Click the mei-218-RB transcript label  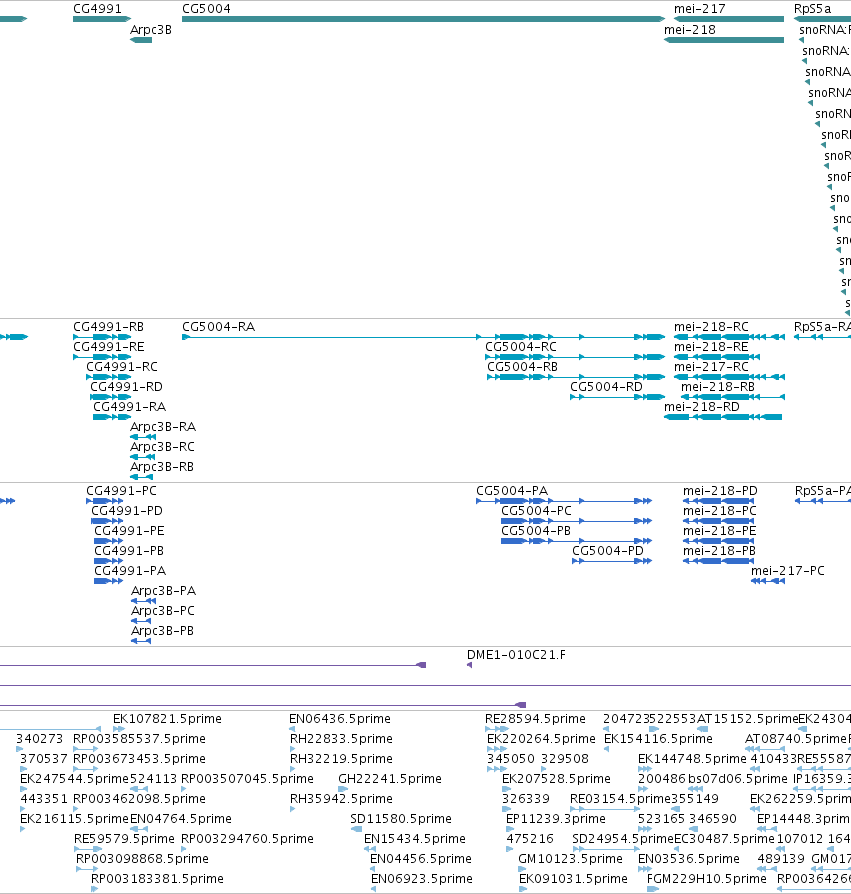[x=718, y=387]
